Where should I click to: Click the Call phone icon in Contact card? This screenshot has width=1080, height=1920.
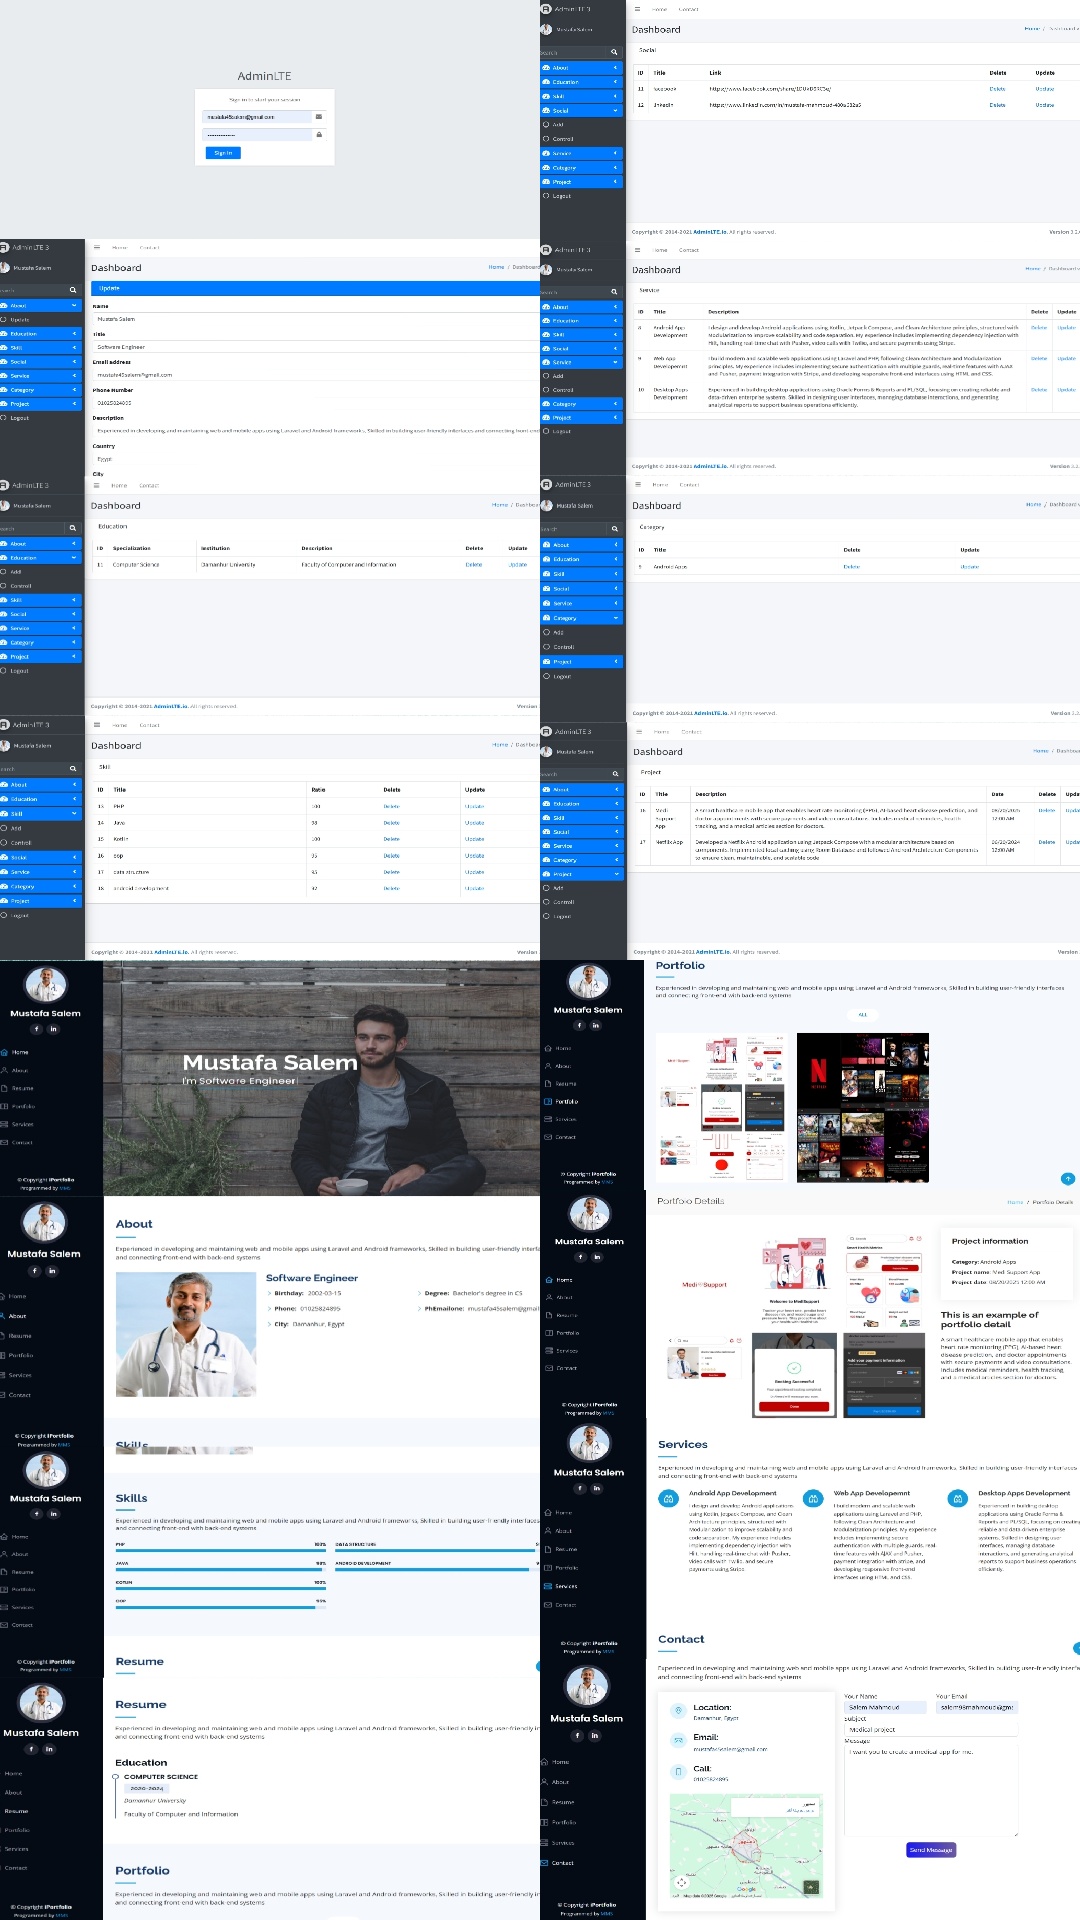679,1772
